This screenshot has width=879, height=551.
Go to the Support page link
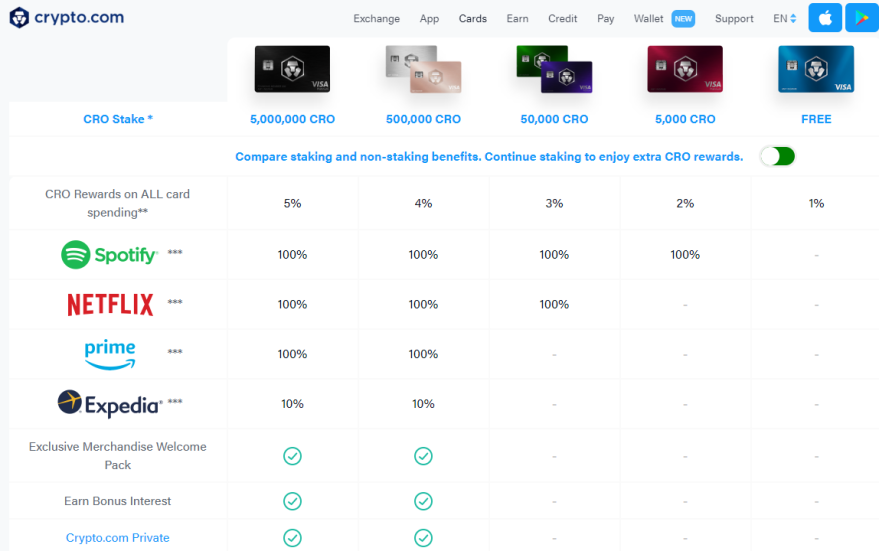734,18
